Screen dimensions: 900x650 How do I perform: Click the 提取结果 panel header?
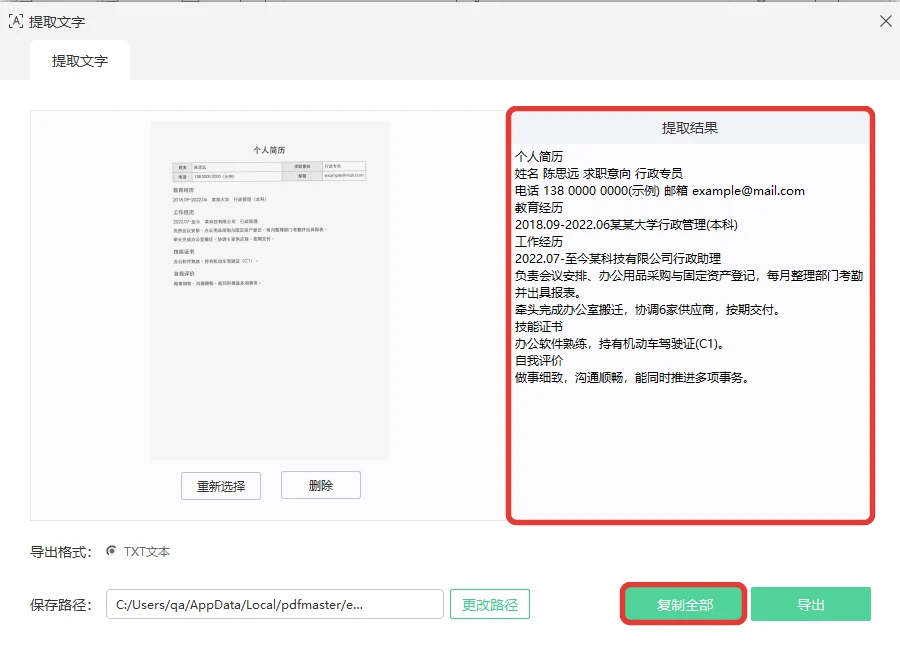click(x=690, y=128)
